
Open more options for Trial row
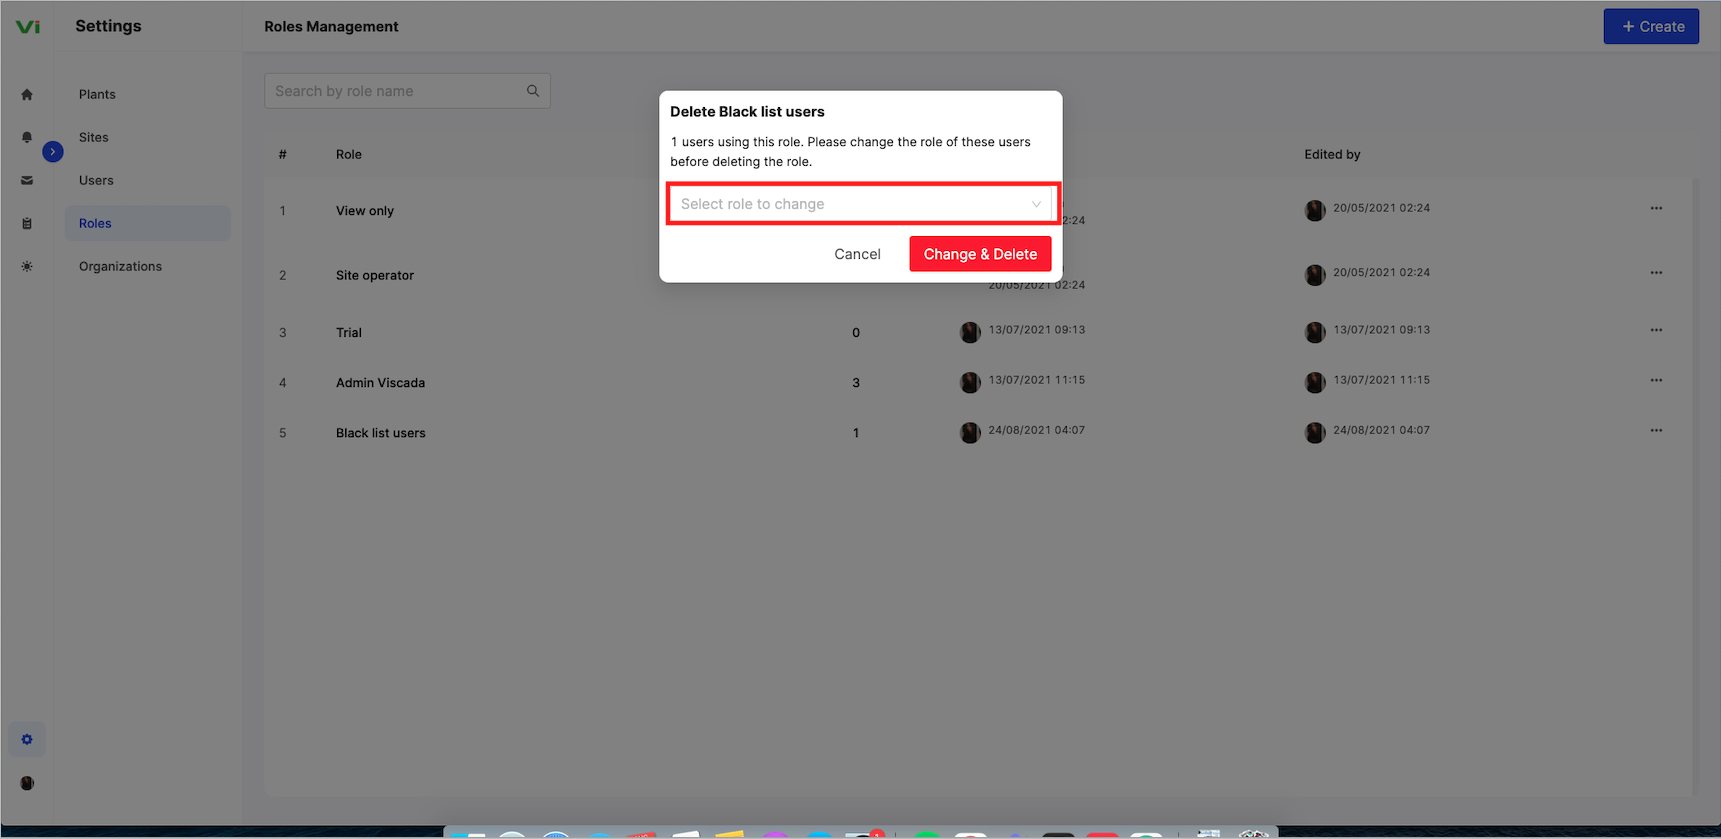click(1656, 330)
